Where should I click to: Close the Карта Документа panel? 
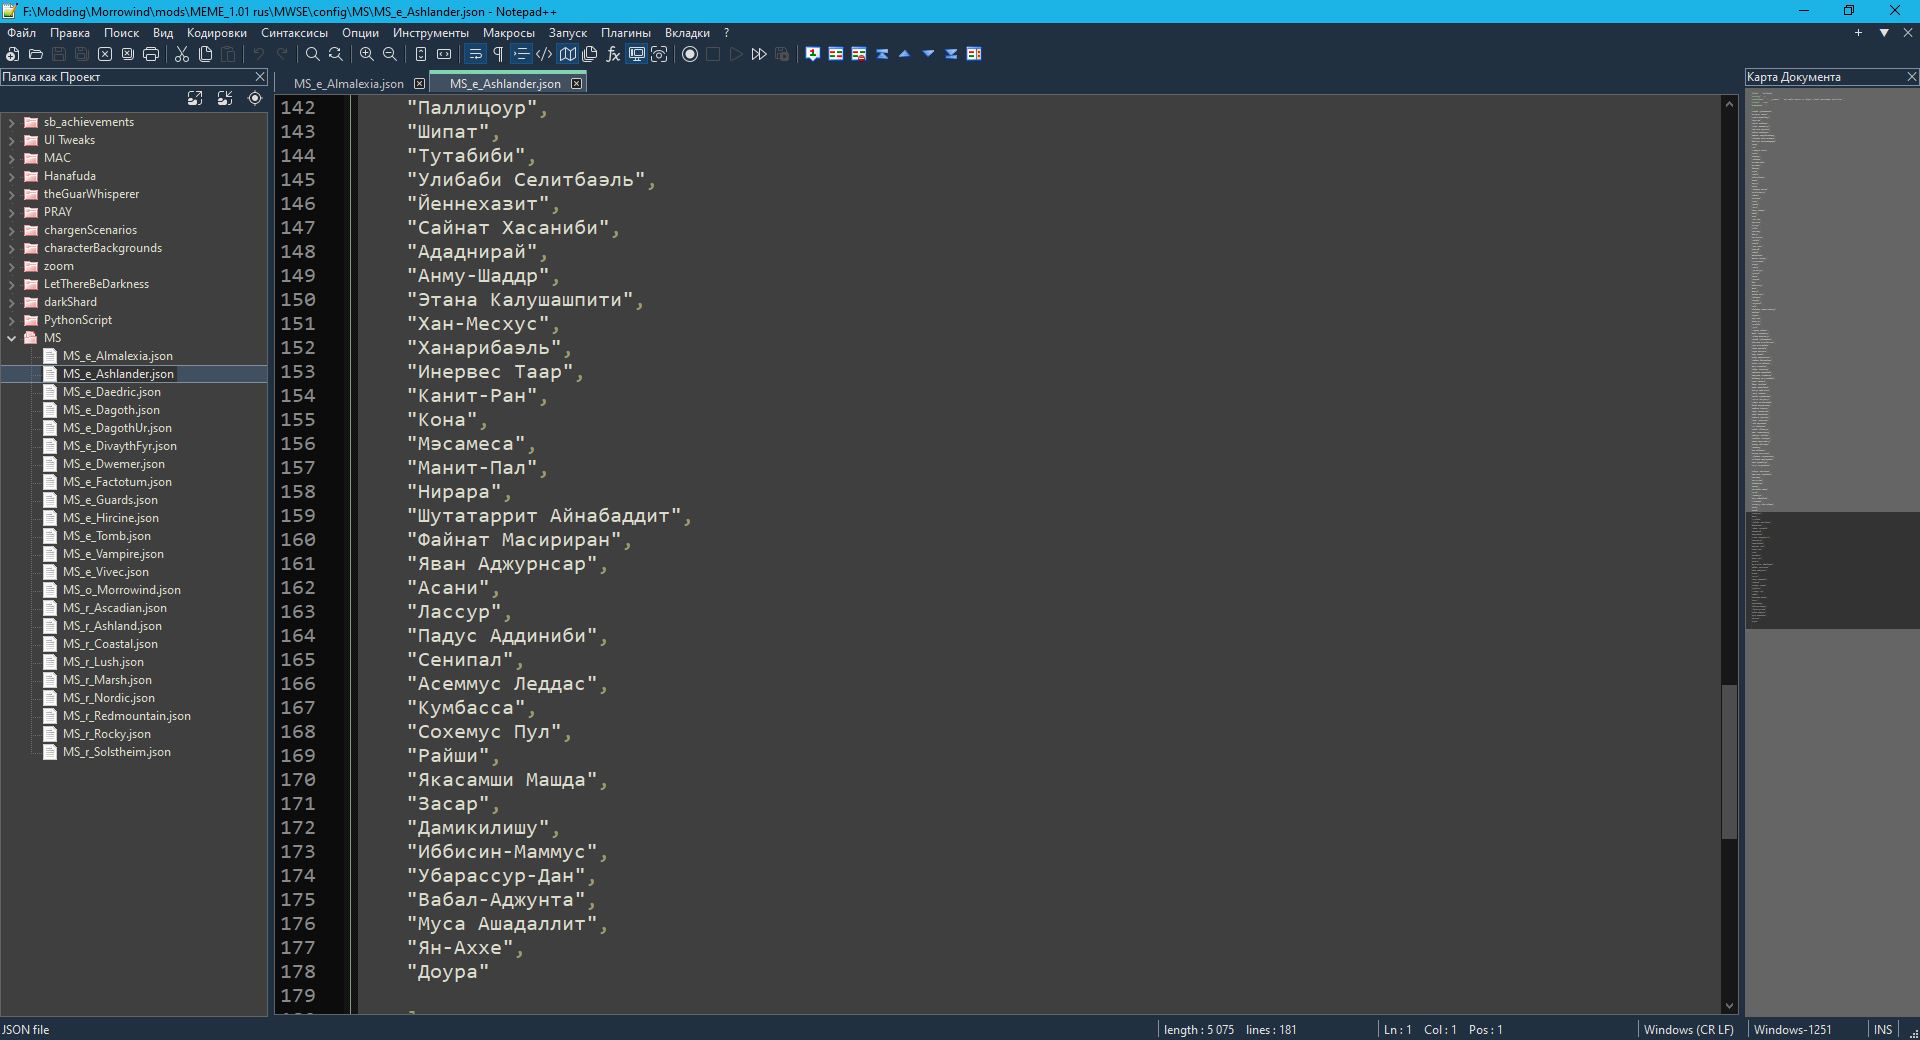(1911, 77)
